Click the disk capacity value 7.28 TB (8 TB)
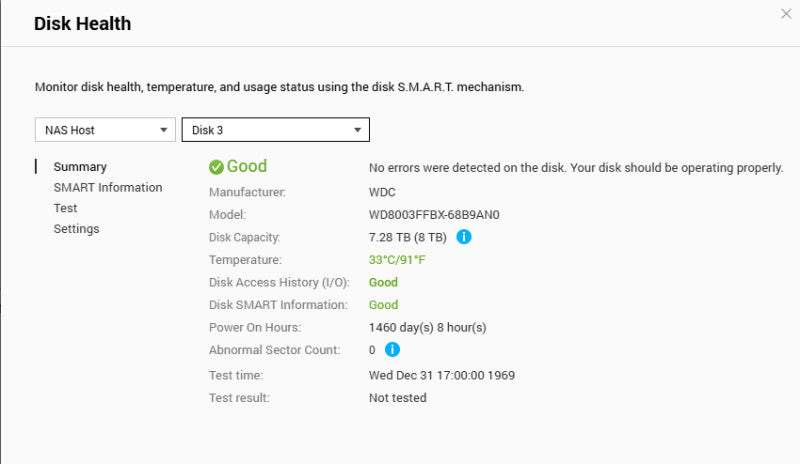Image resolution: width=800 pixels, height=464 pixels. [x=408, y=237]
